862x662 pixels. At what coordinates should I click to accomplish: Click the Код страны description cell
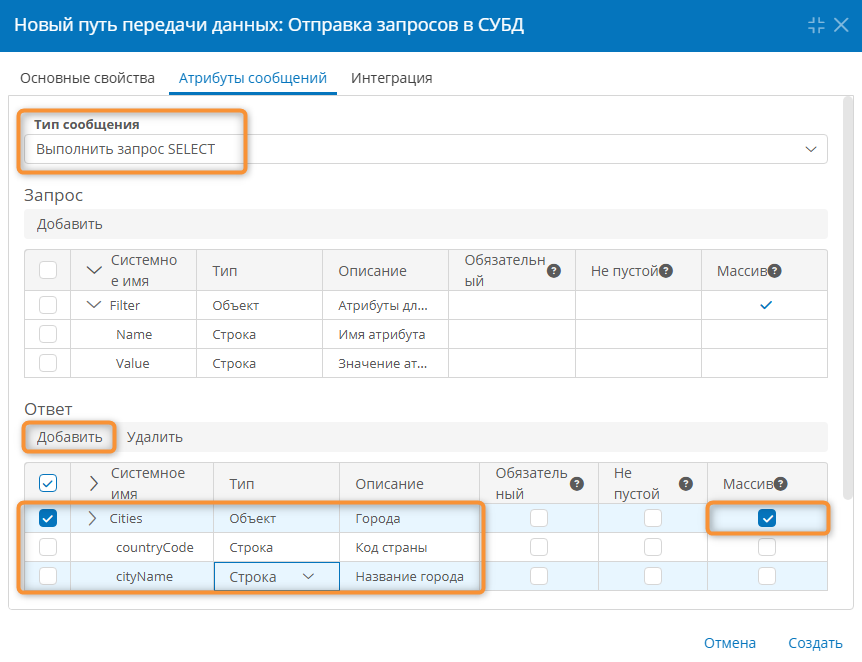pos(410,547)
